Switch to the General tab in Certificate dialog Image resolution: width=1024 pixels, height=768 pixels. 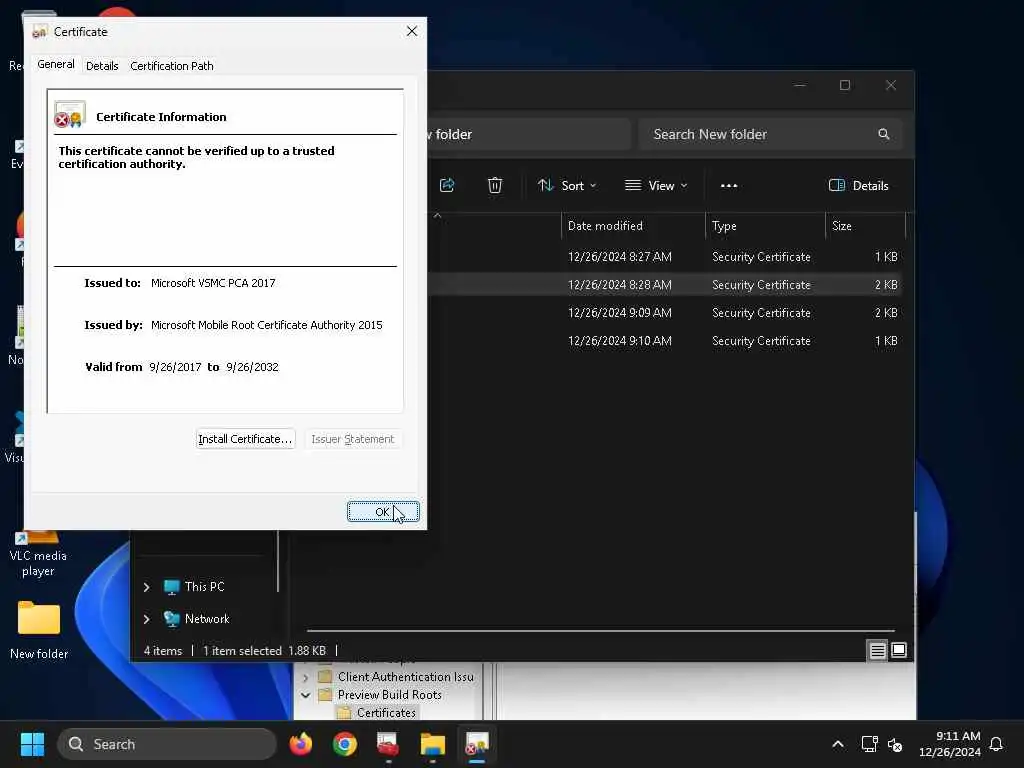(x=56, y=65)
